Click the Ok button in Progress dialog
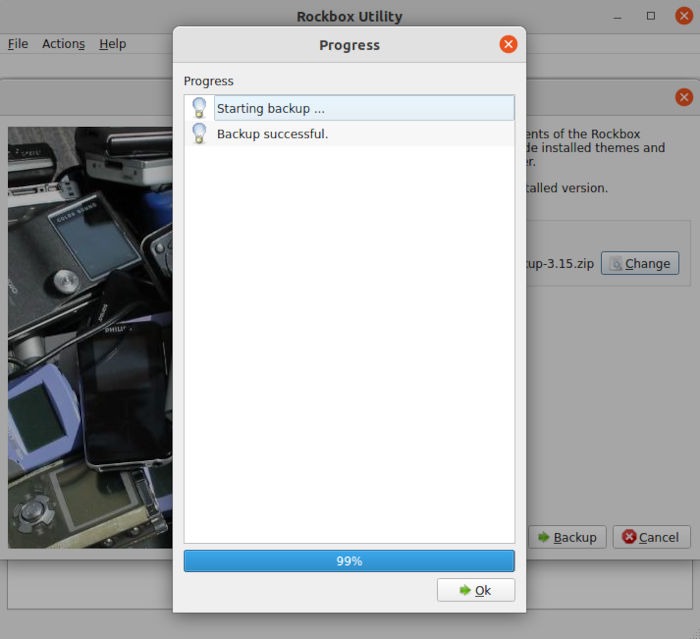The image size is (700, 639). pos(475,590)
